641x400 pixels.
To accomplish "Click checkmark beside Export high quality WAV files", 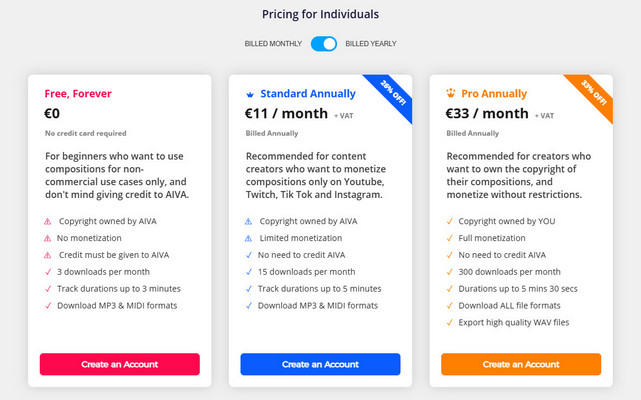I will tap(450, 323).
